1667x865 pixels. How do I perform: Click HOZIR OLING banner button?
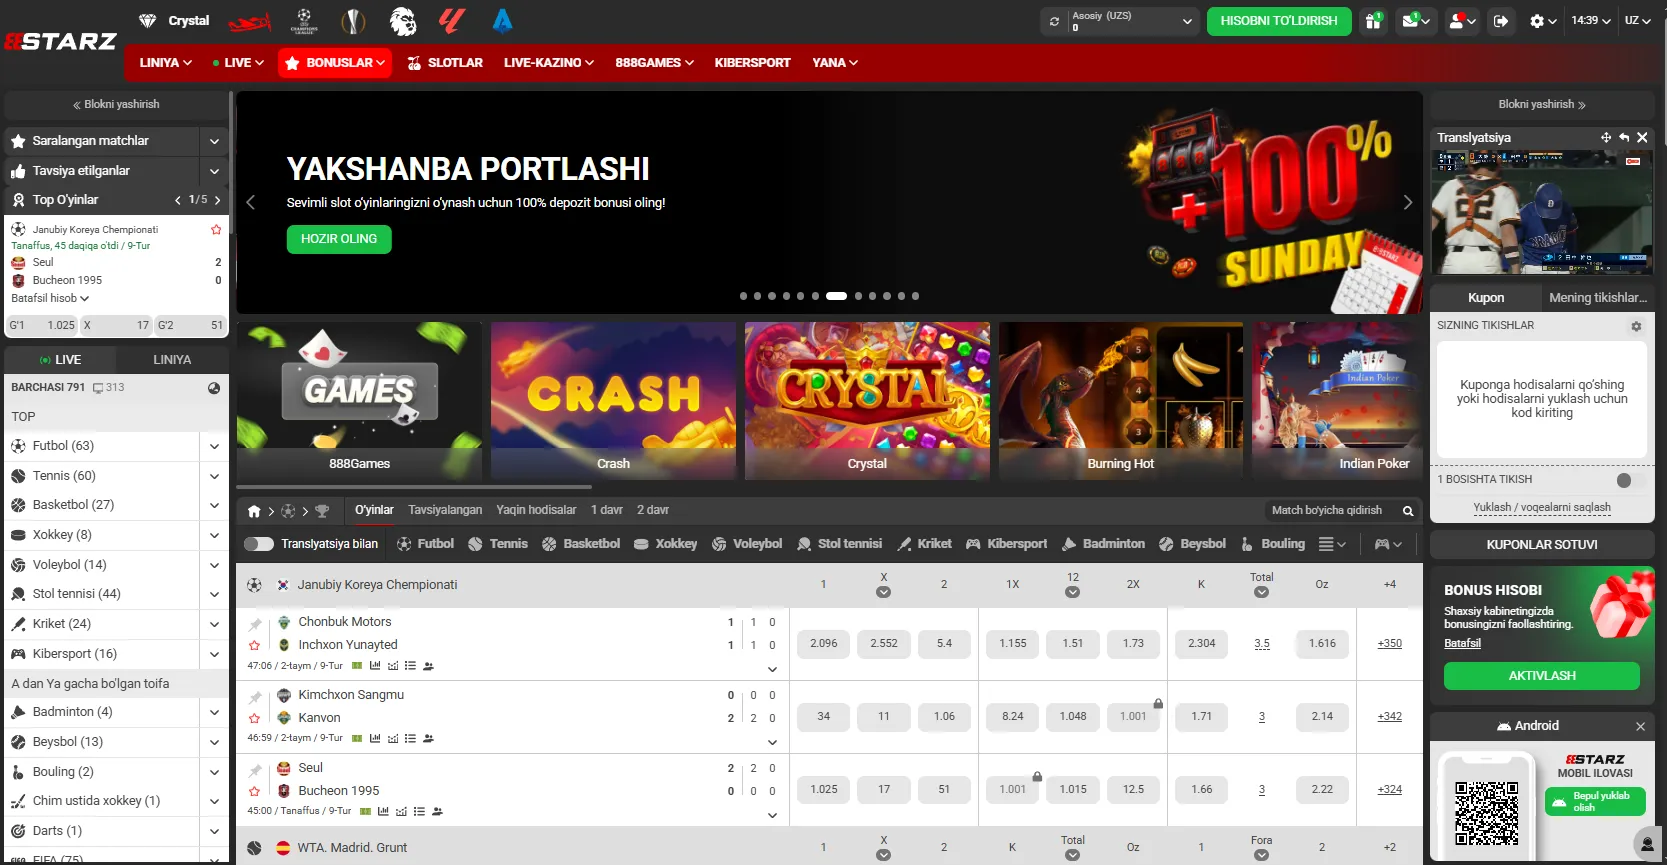339,239
